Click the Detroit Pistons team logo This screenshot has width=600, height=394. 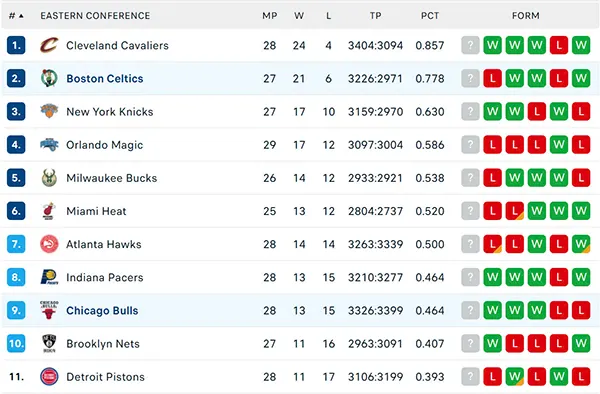tap(49, 377)
